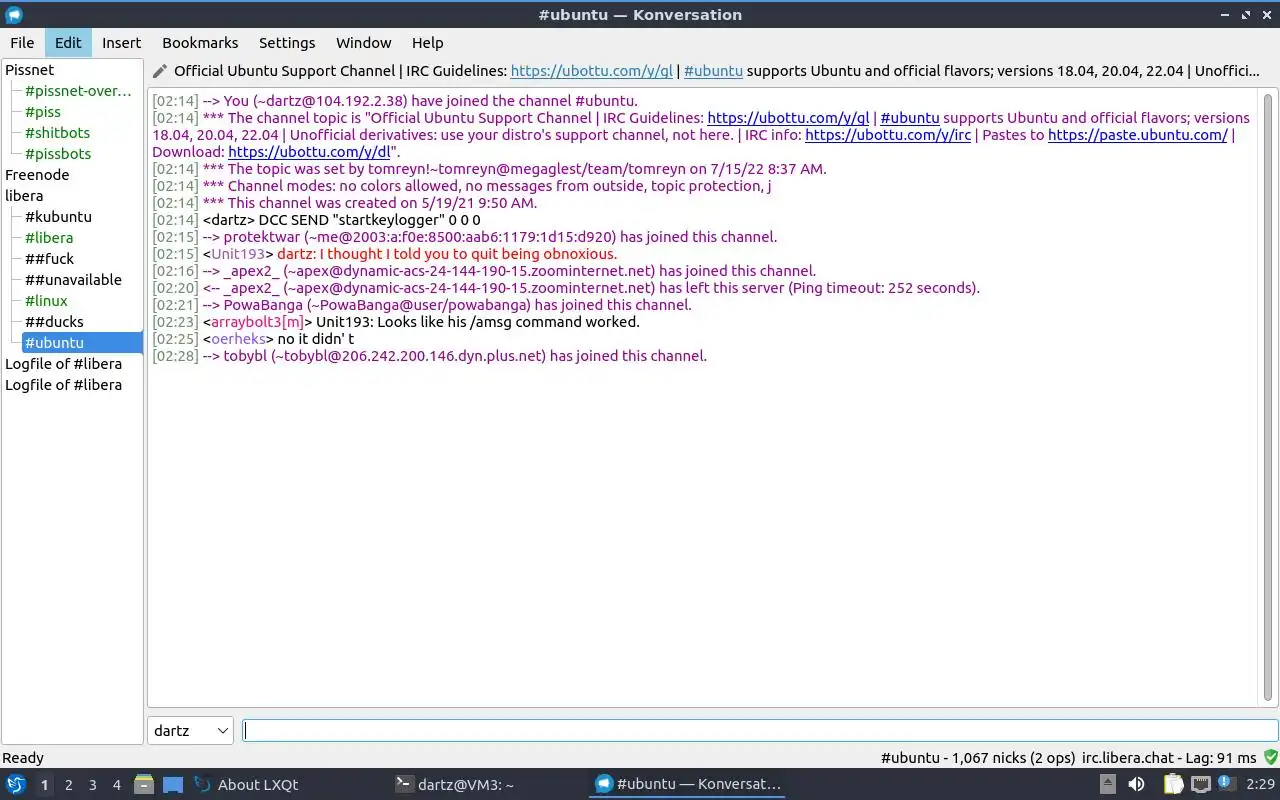
Task: Switch to the ##fuck channel
Action: pos(49,259)
